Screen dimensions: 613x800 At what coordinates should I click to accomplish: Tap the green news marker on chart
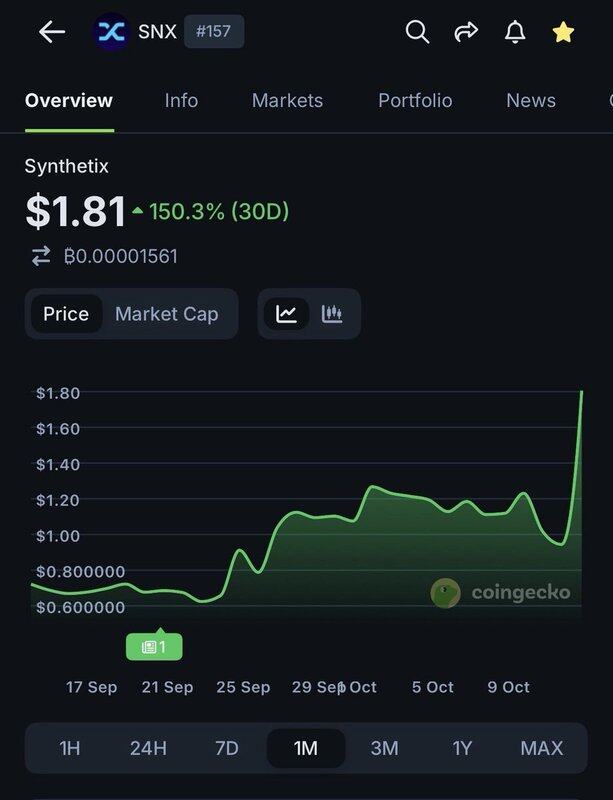(x=154, y=647)
